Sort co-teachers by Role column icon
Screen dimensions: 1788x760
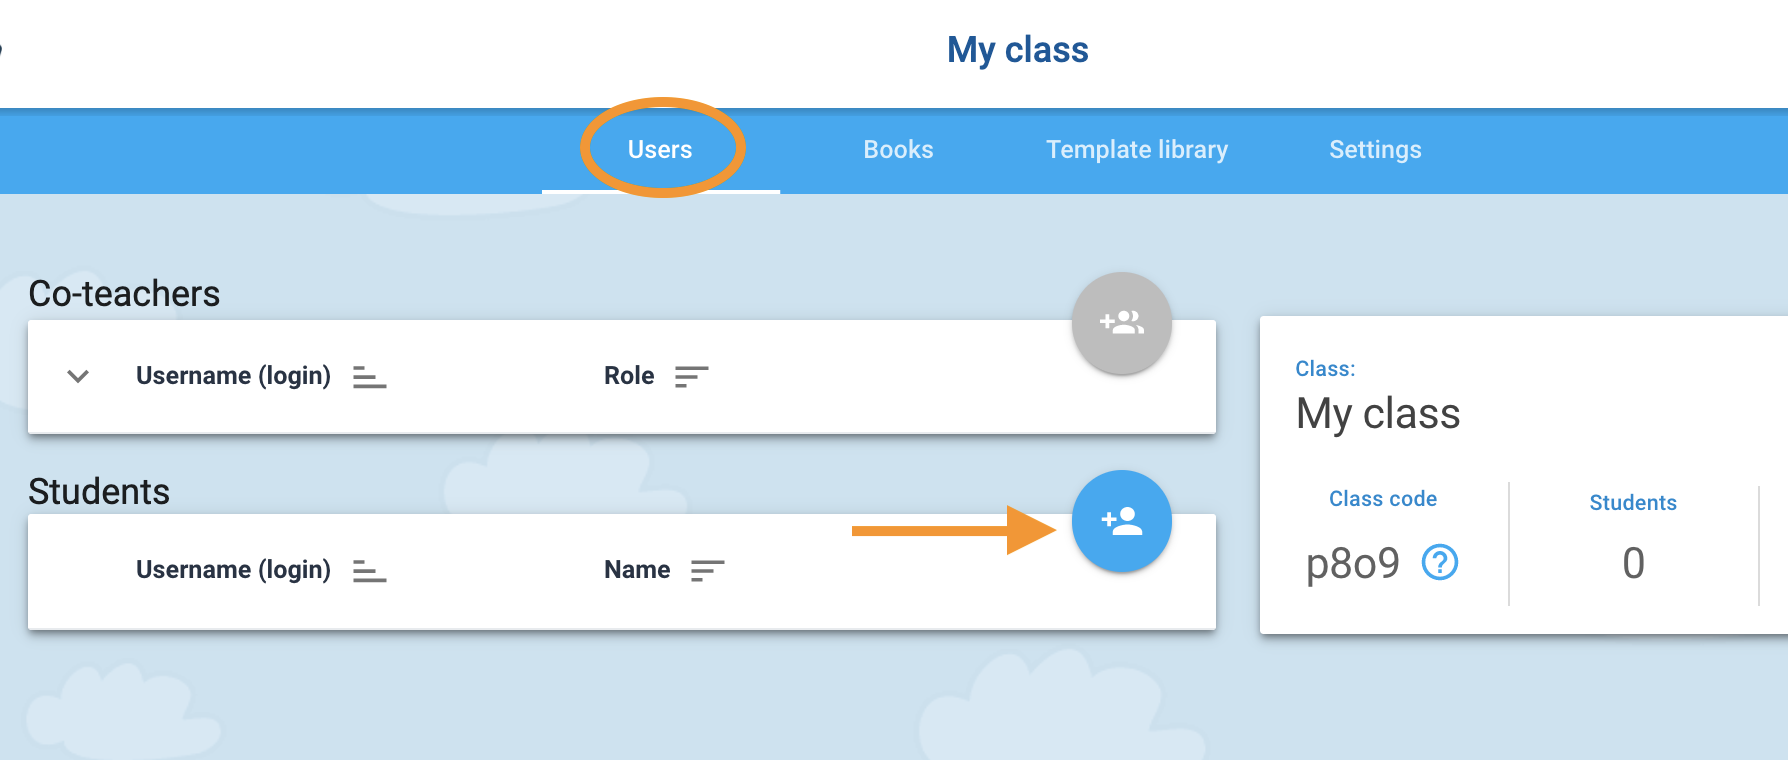click(x=691, y=377)
